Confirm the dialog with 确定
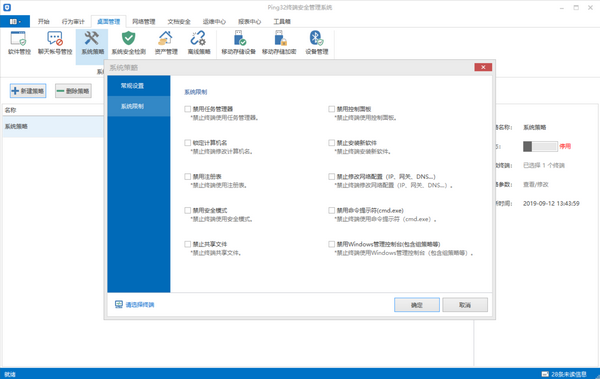 click(417, 305)
